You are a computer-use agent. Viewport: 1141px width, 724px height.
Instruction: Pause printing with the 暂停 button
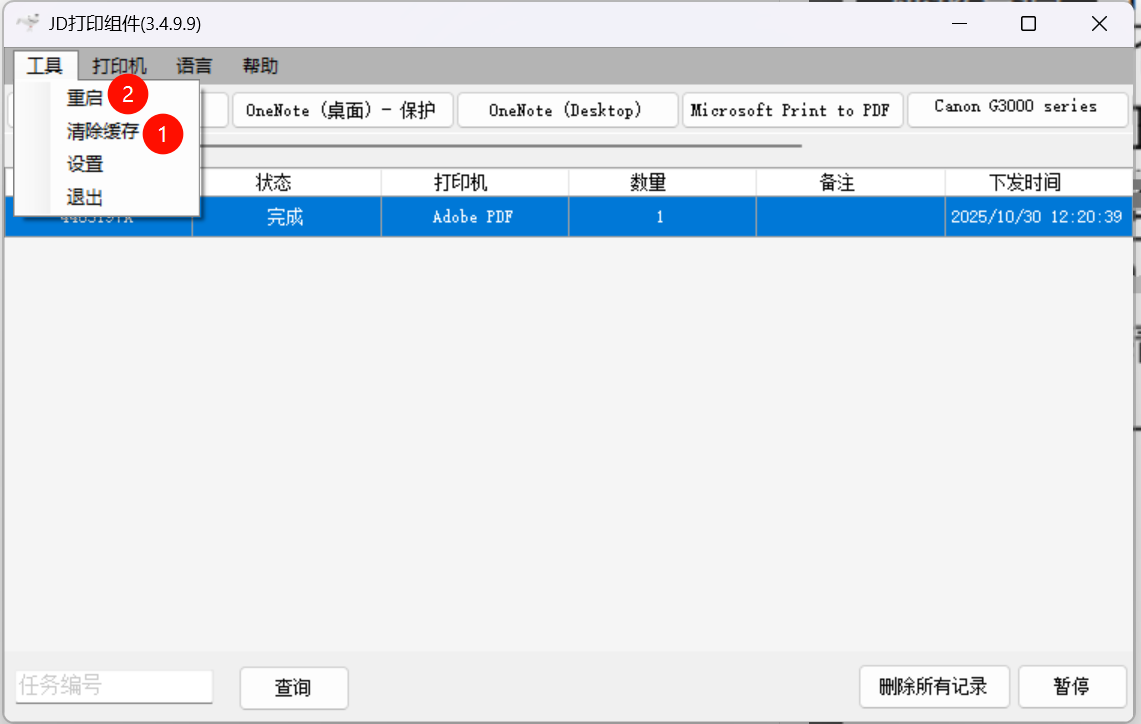pyautogui.click(x=1072, y=687)
